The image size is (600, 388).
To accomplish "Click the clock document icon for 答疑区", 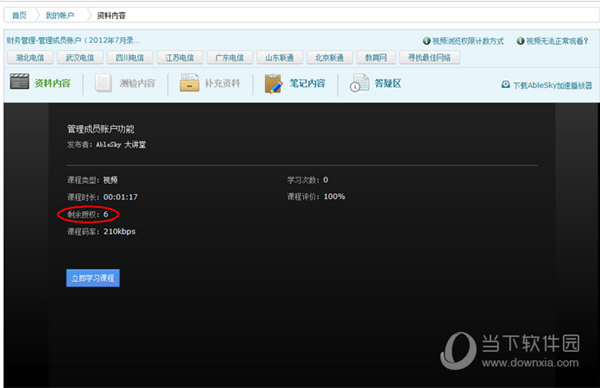I will (359, 83).
